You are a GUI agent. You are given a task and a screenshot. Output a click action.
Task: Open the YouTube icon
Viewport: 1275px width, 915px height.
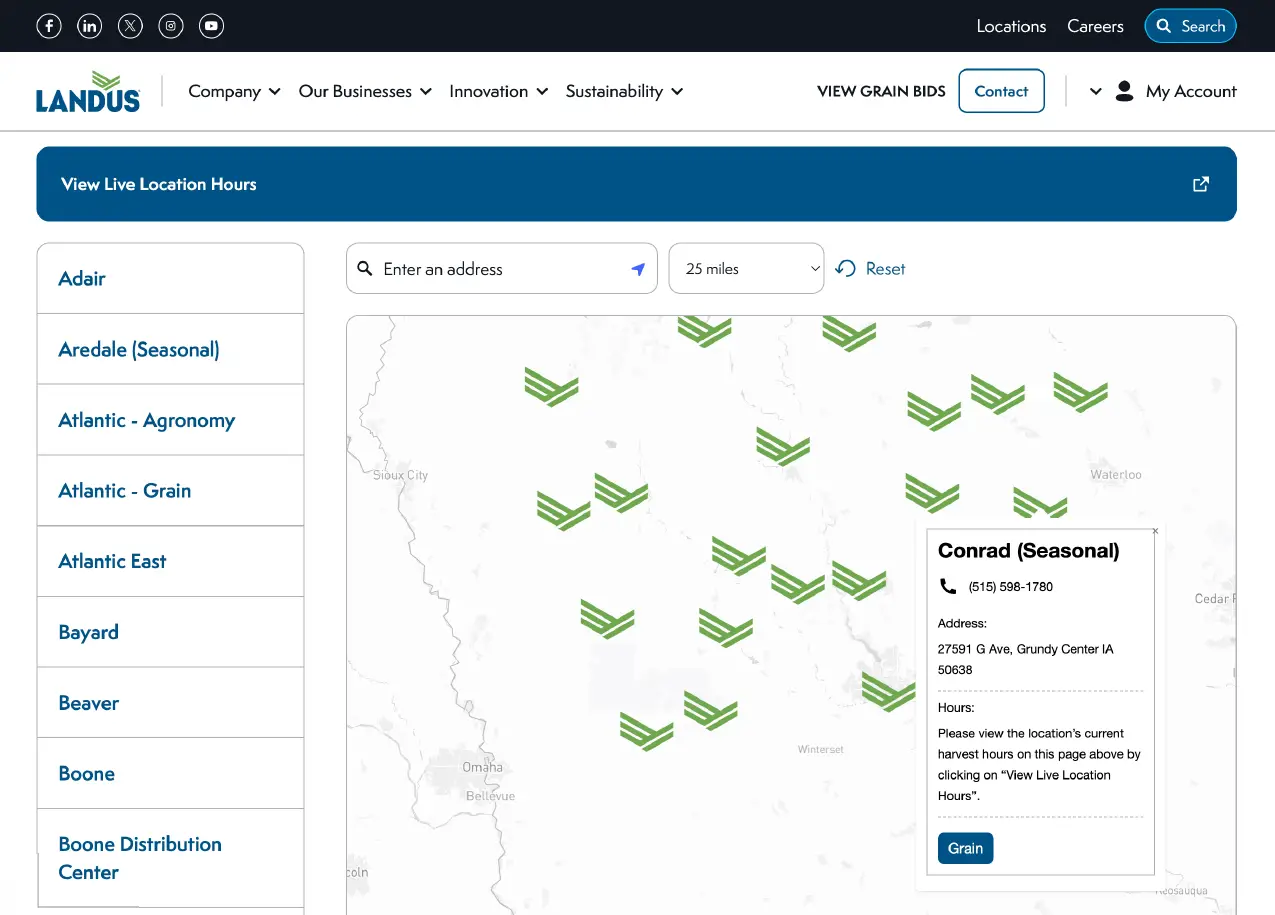pyautogui.click(x=211, y=25)
